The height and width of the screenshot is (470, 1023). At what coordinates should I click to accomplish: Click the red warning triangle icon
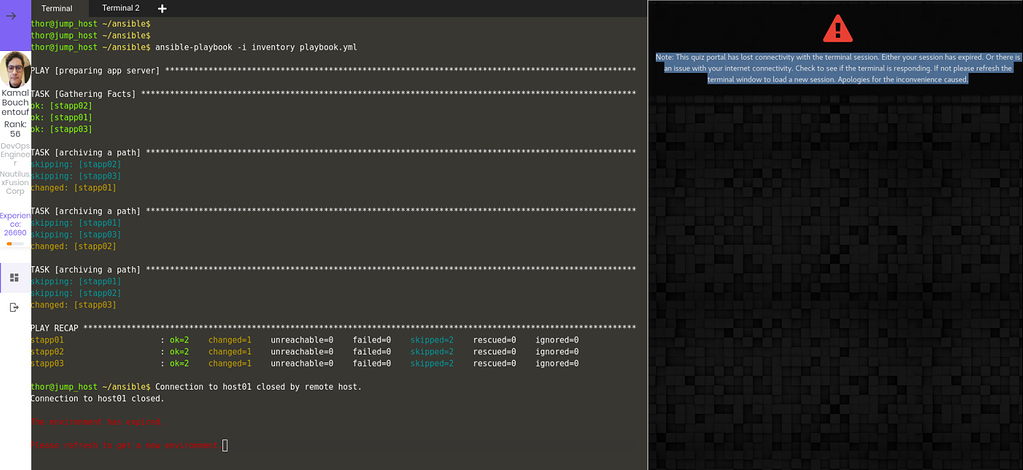837,28
